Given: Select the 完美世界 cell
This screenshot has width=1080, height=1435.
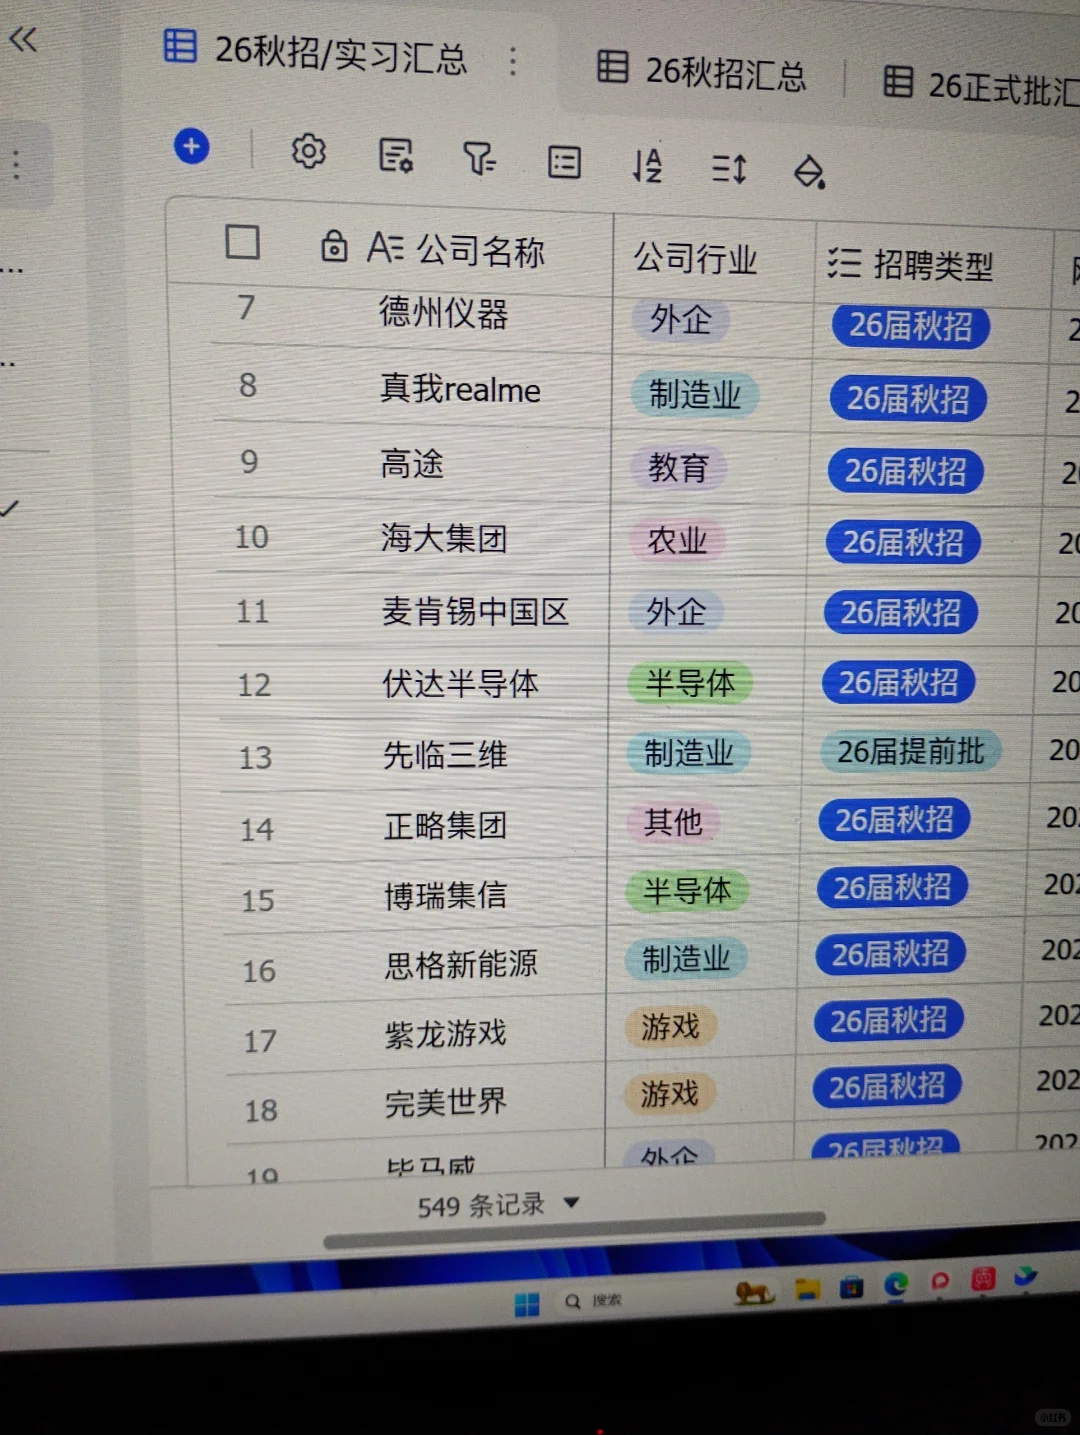Looking at the screenshot, I should (x=446, y=1102).
